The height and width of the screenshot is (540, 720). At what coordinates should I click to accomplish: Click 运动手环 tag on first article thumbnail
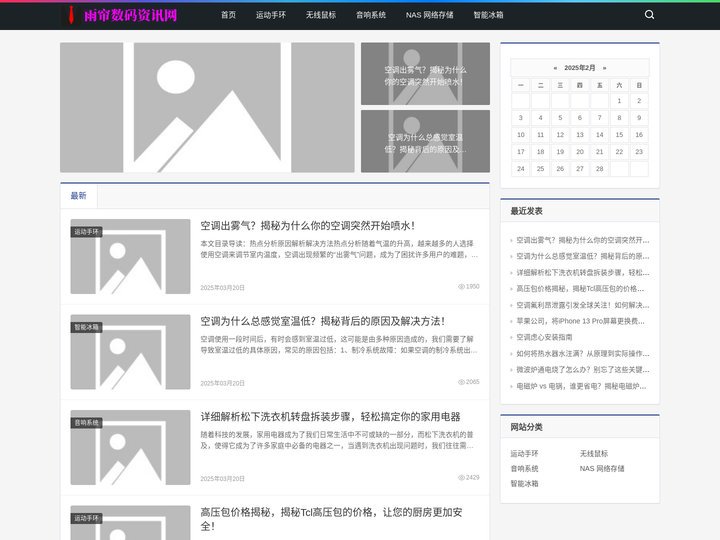pyautogui.click(x=86, y=232)
